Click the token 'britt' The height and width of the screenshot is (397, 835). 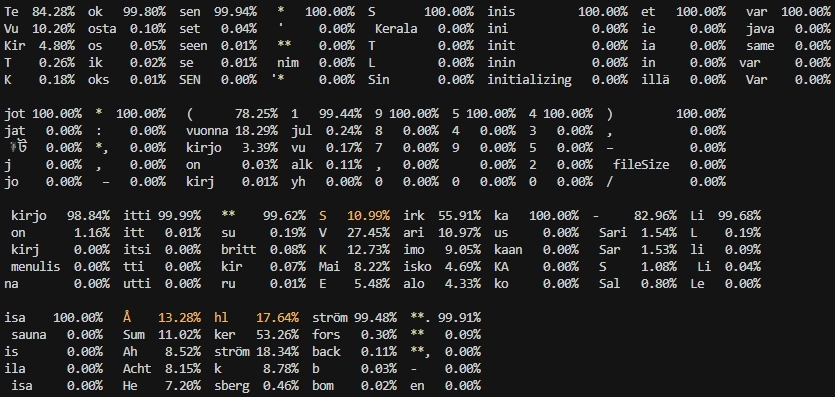click(x=239, y=250)
